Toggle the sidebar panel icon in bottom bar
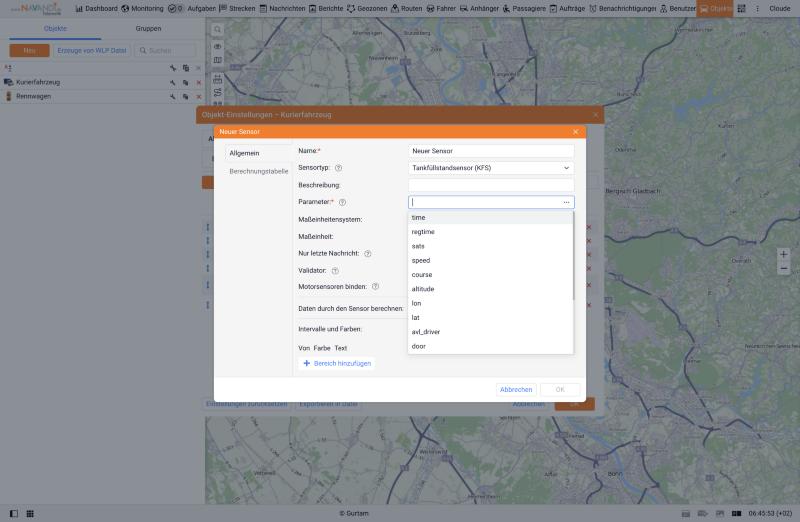The height and width of the screenshot is (522, 800). tap(14, 514)
